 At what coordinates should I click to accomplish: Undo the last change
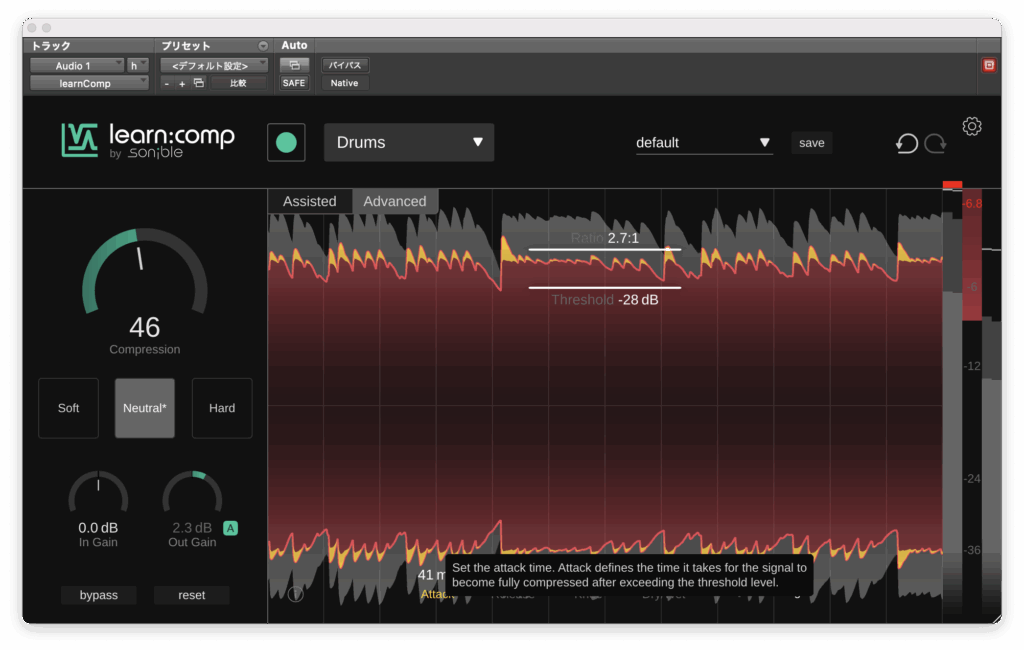pos(906,143)
